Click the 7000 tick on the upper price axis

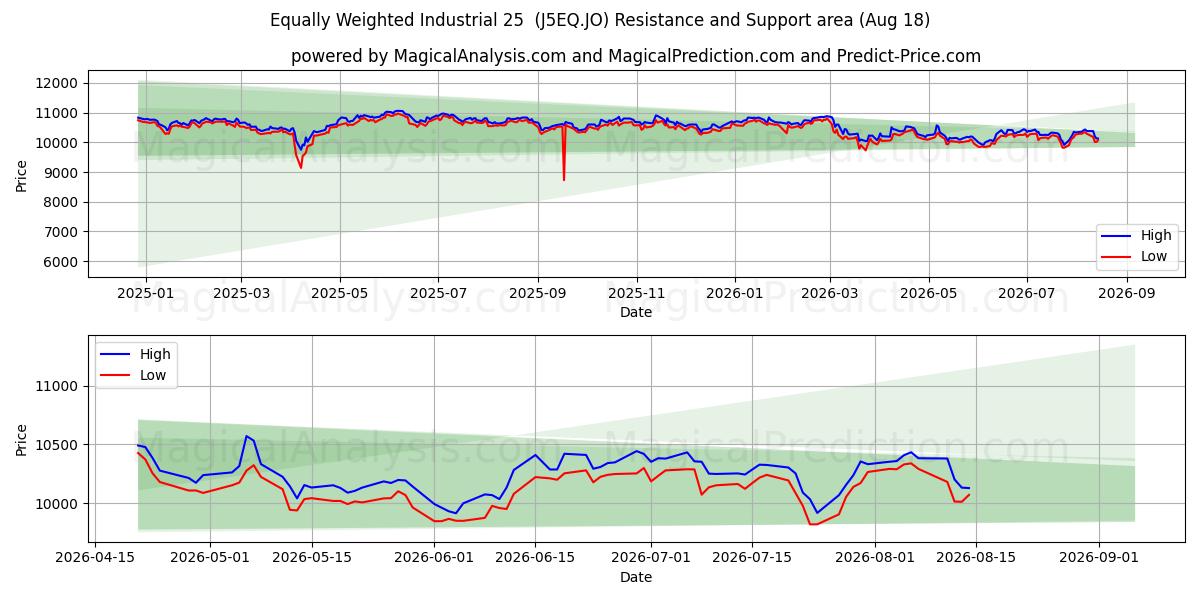pos(62,232)
